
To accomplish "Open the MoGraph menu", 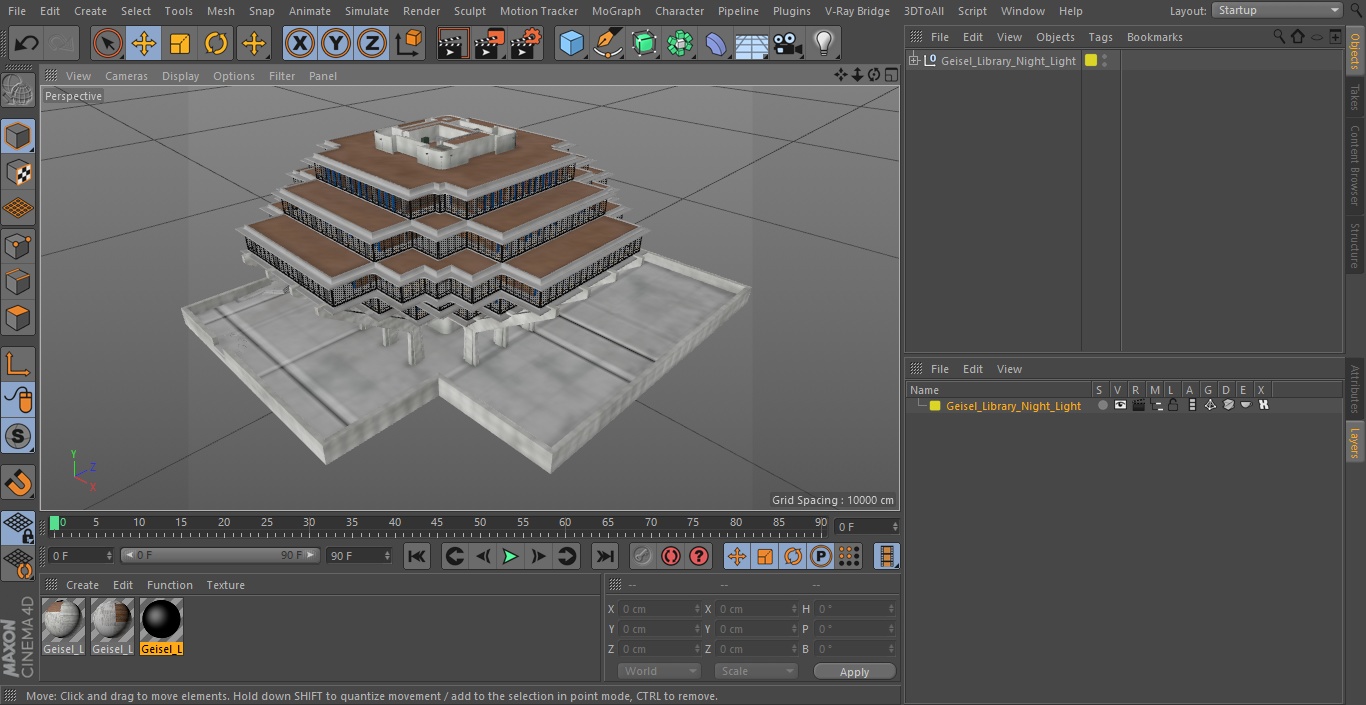I will point(616,11).
